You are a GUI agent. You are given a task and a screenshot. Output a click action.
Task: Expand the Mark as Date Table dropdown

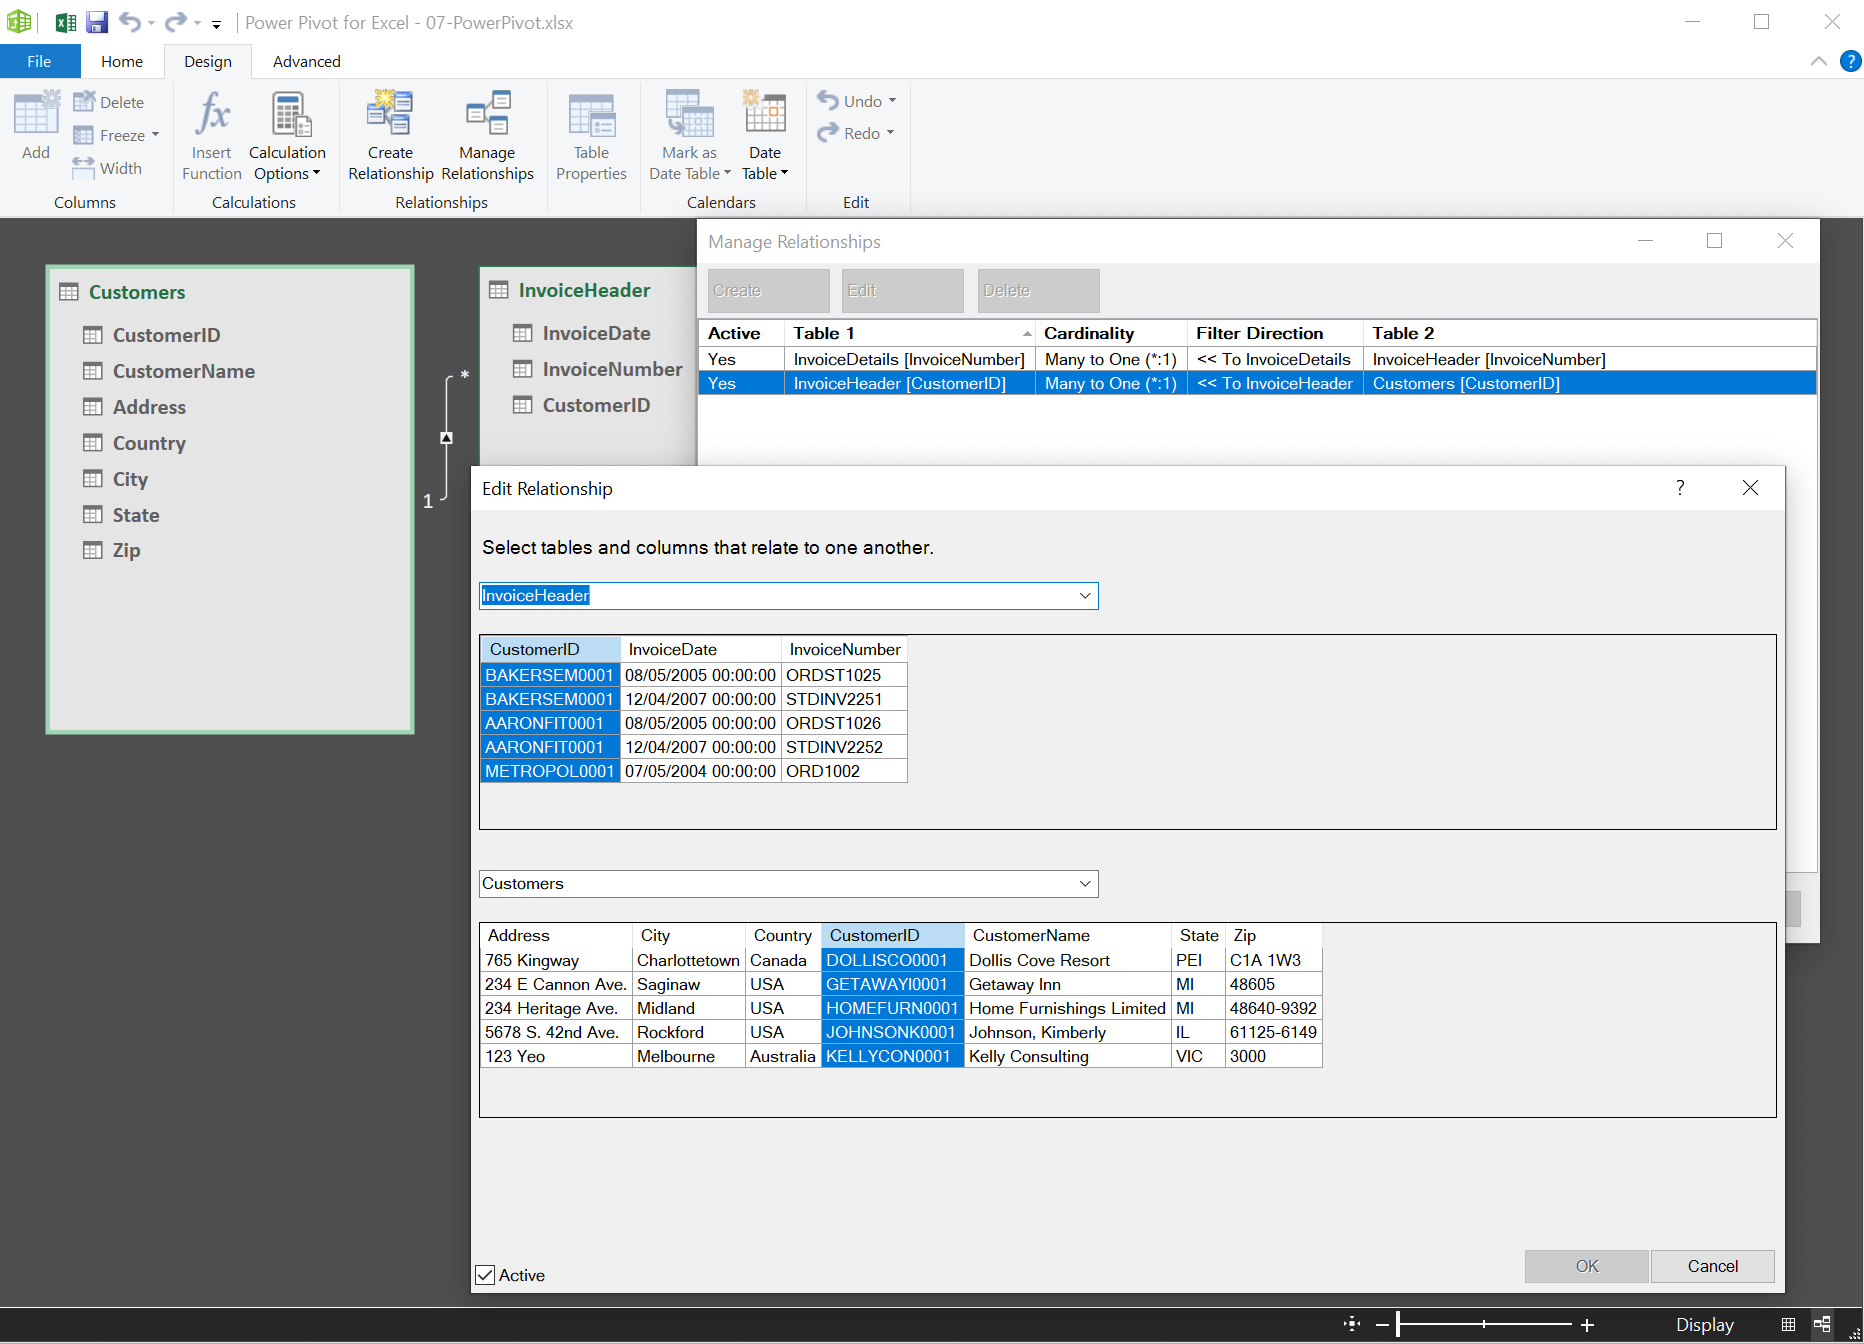click(x=727, y=173)
